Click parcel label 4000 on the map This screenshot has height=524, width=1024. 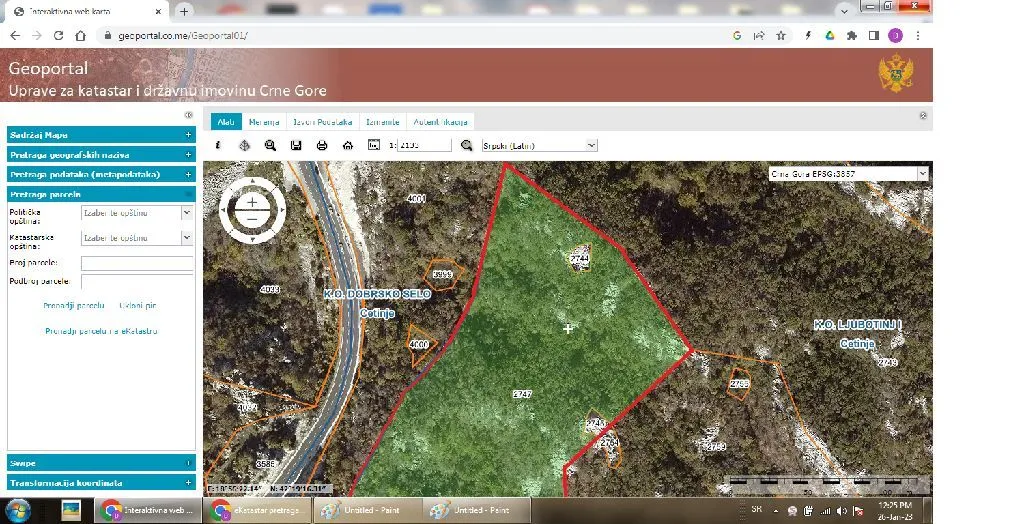pyautogui.click(x=419, y=344)
